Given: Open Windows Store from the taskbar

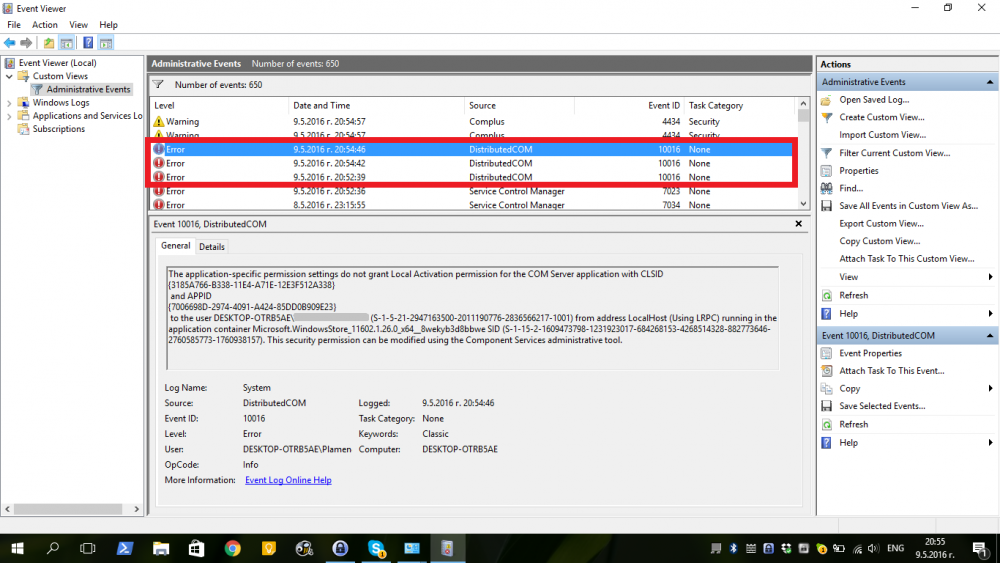Looking at the screenshot, I should pos(196,548).
